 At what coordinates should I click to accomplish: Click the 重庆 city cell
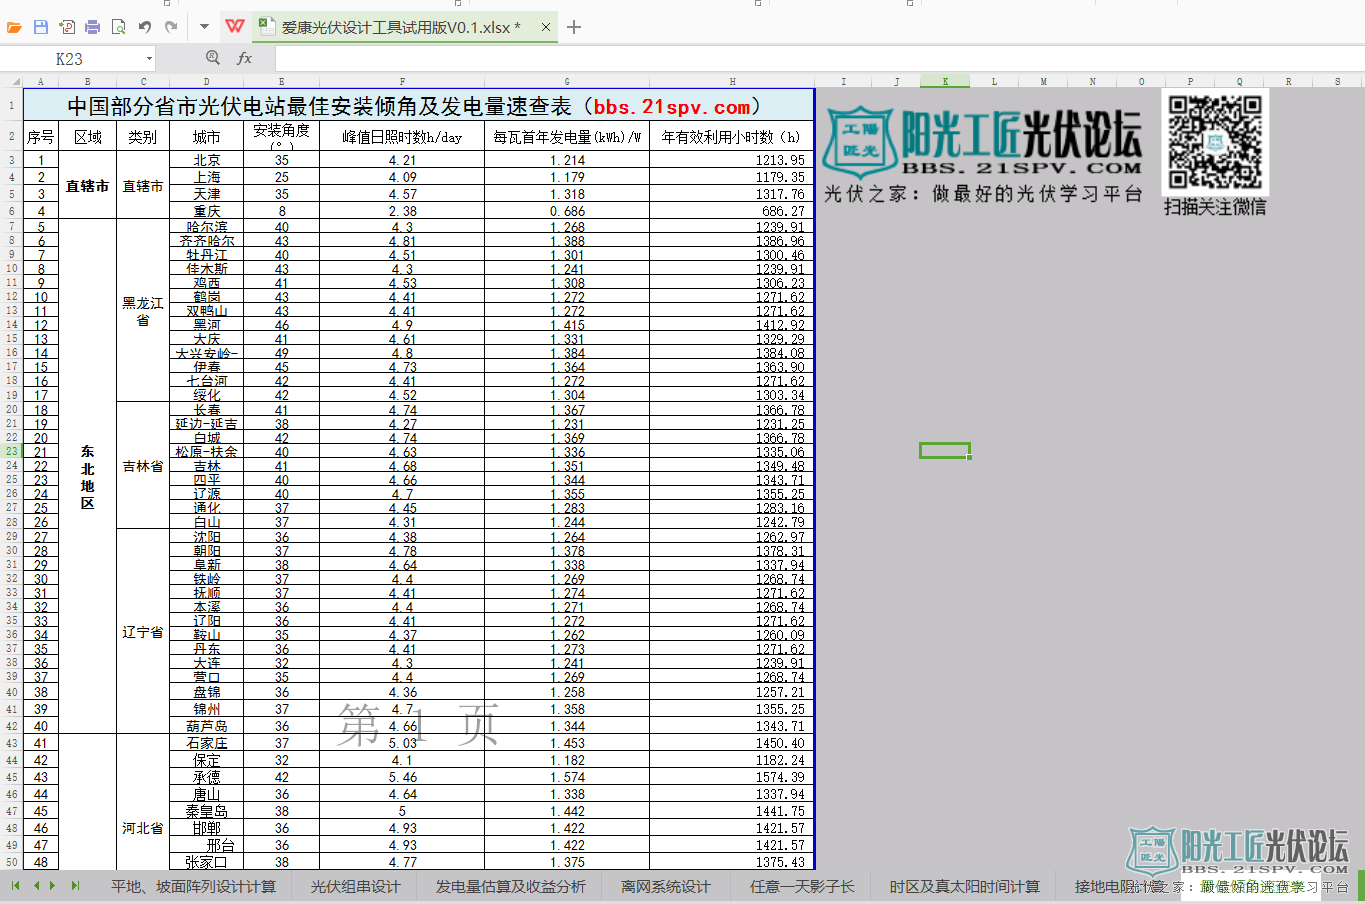click(x=206, y=211)
